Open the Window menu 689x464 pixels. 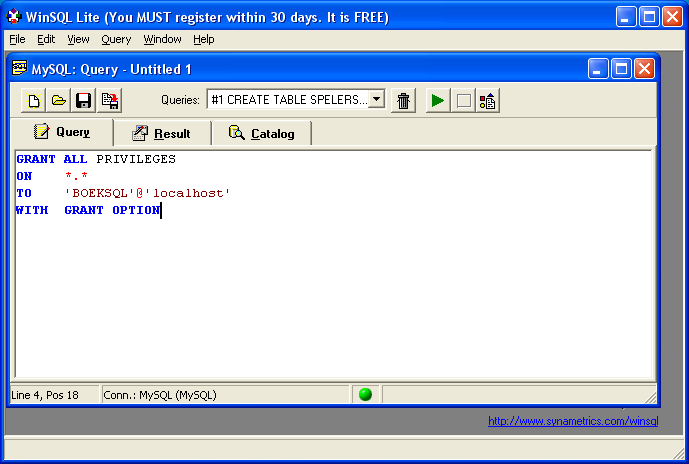coord(162,40)
